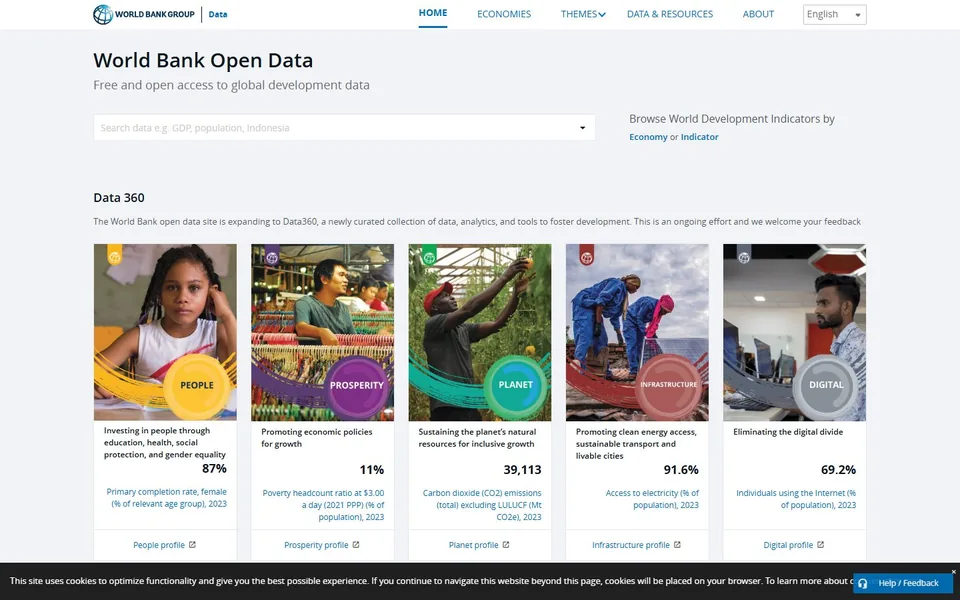The image size is (960, 600).
Task: Open external link icon beside Planet profile
Action: tap(506, 544)
